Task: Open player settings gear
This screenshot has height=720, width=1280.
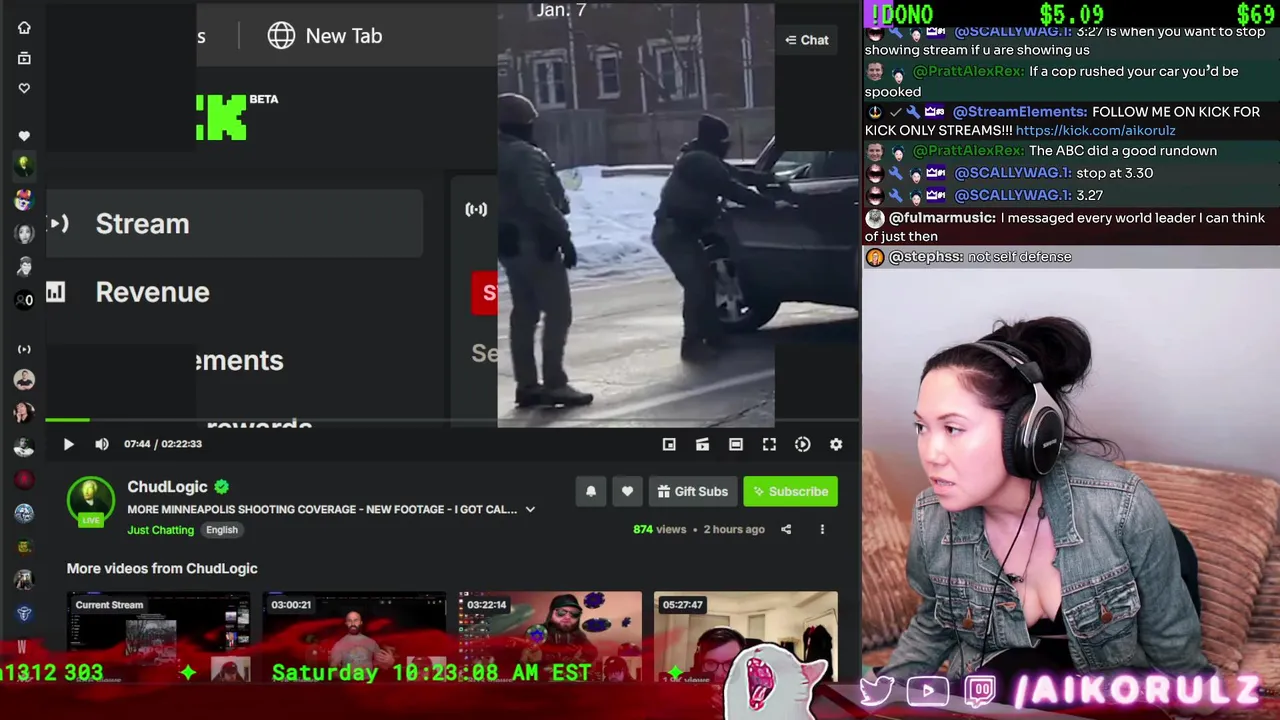Action: pyautogui.click(x=836, y=444)
